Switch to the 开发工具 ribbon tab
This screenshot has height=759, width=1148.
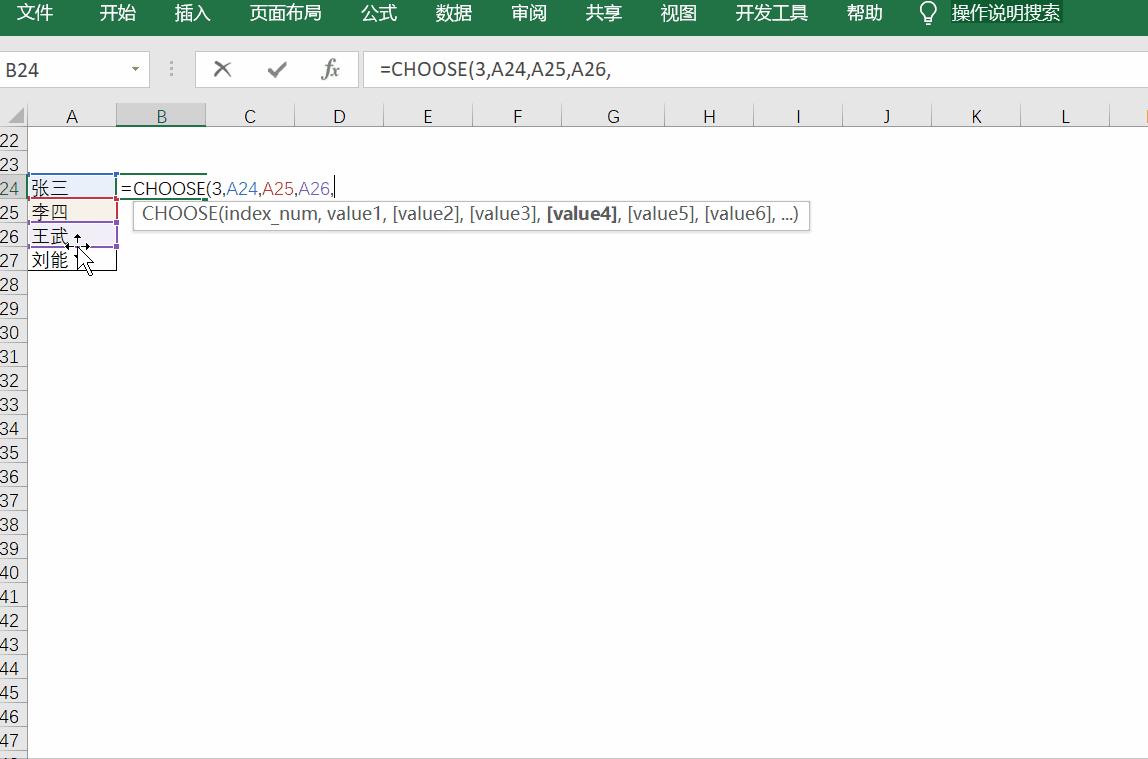(x=771, y=13)
